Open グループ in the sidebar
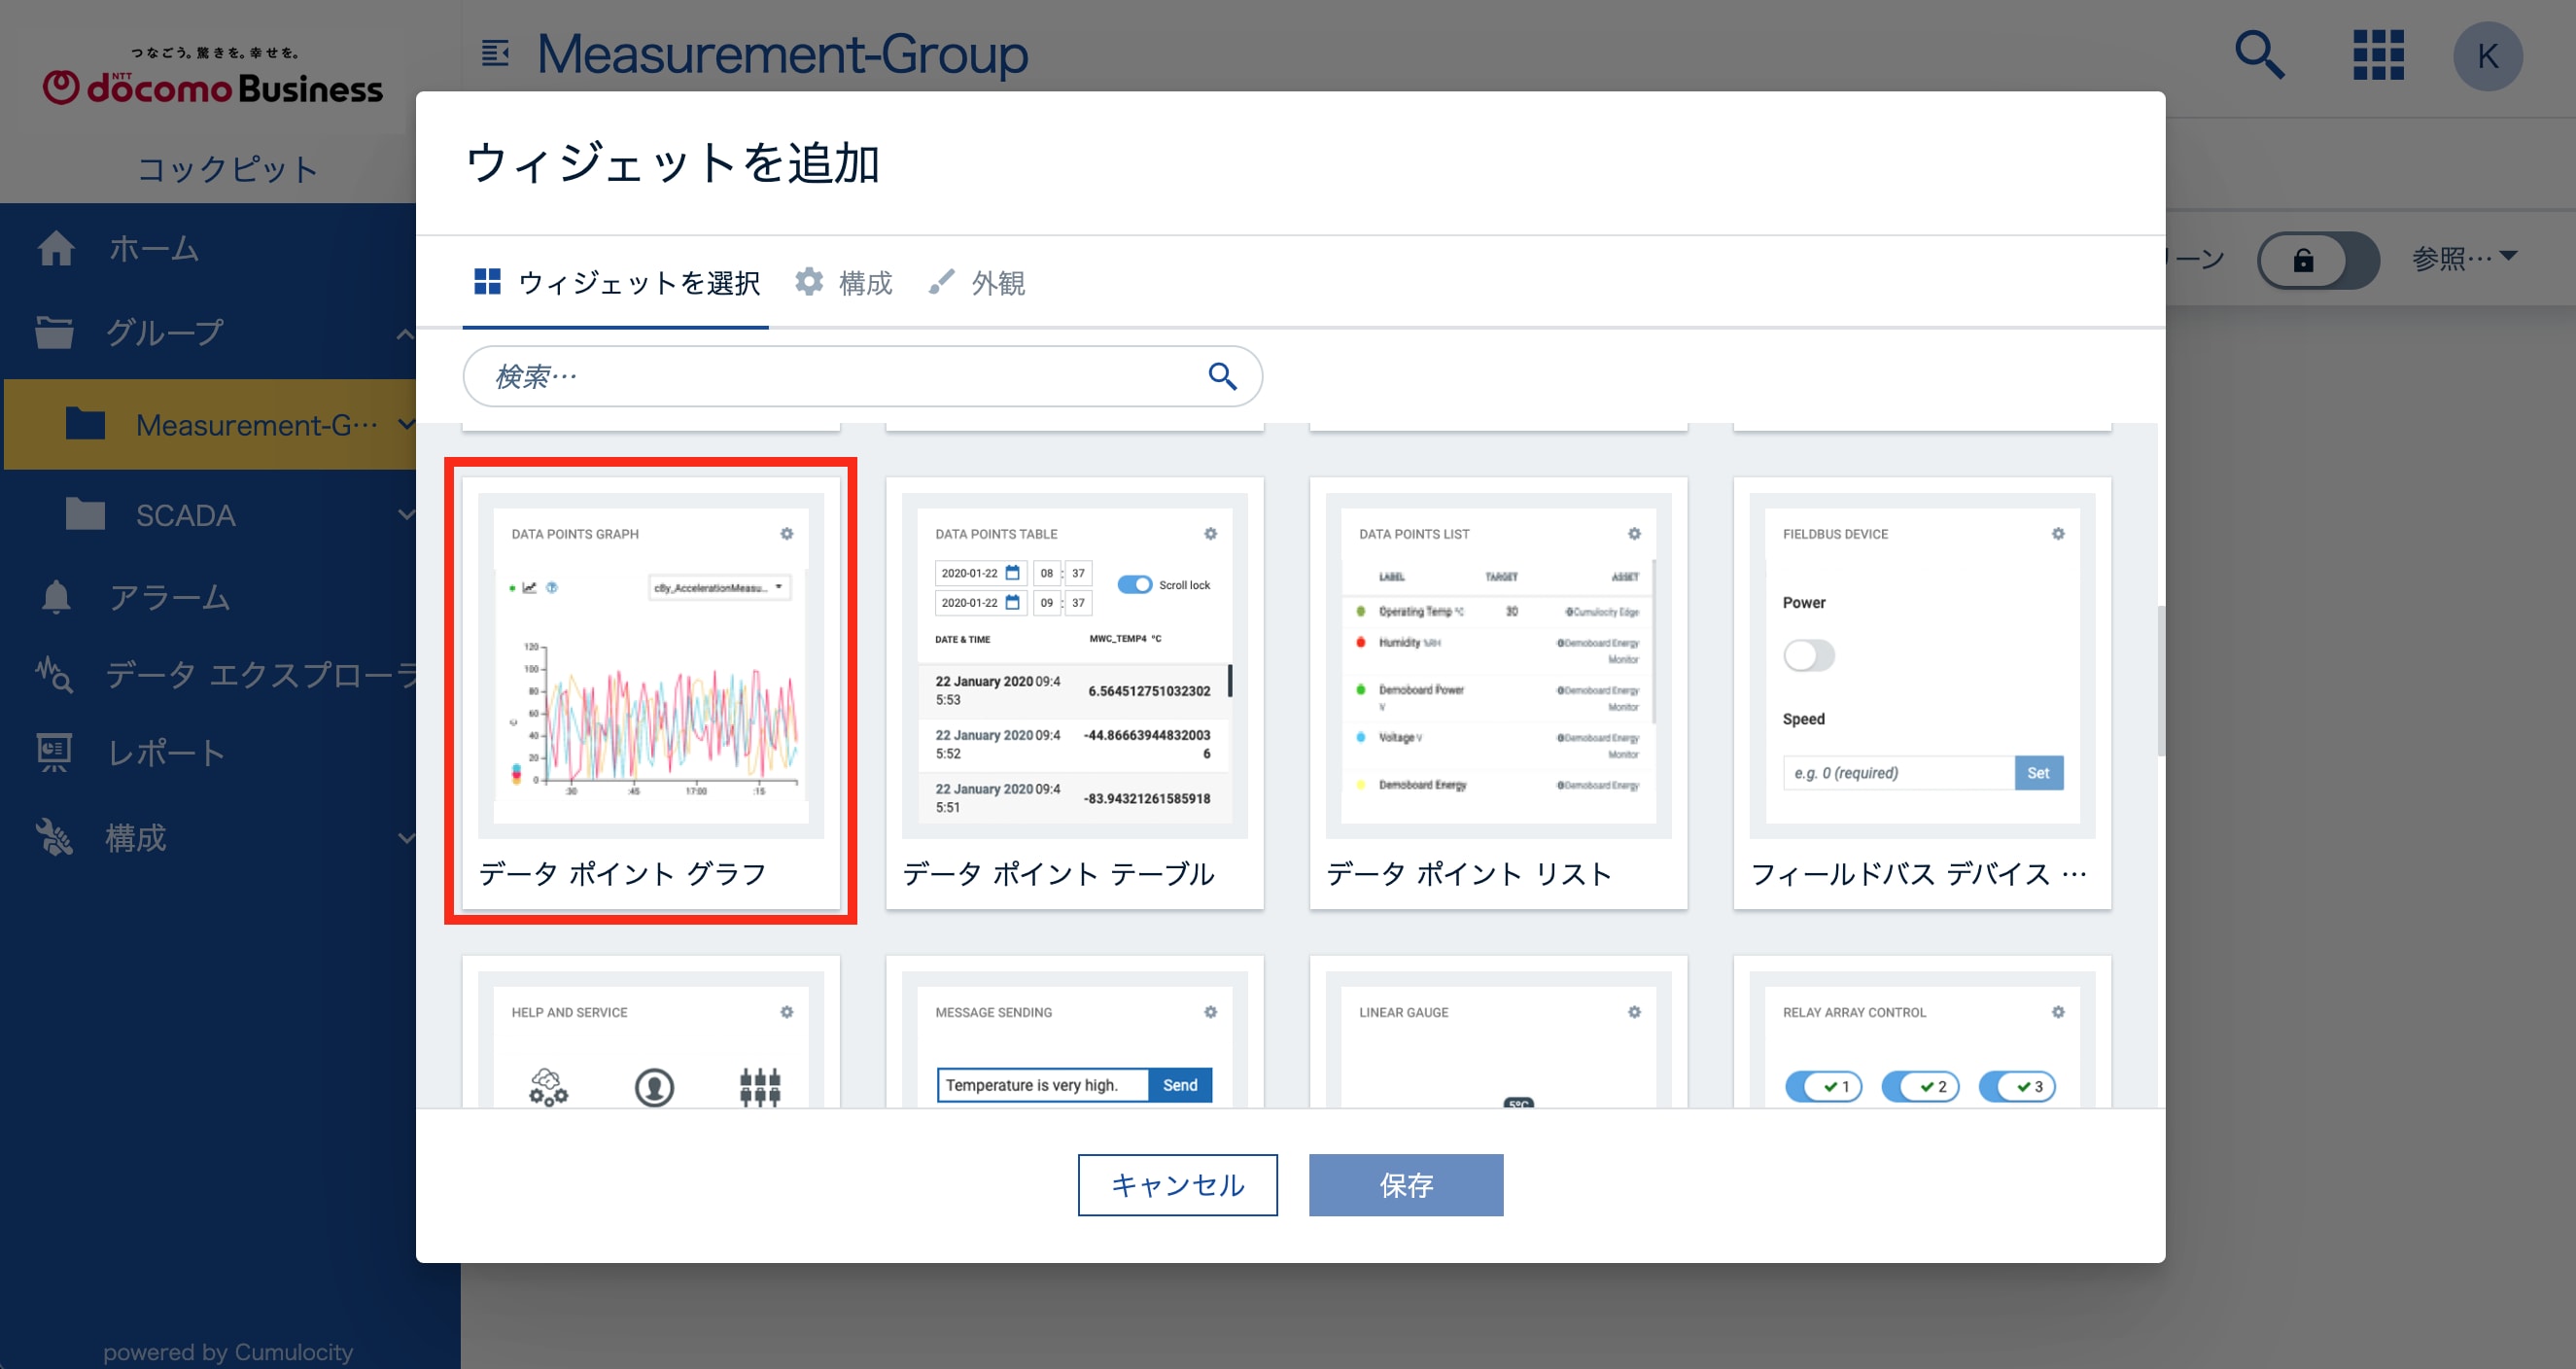 (x=166, y=333)
